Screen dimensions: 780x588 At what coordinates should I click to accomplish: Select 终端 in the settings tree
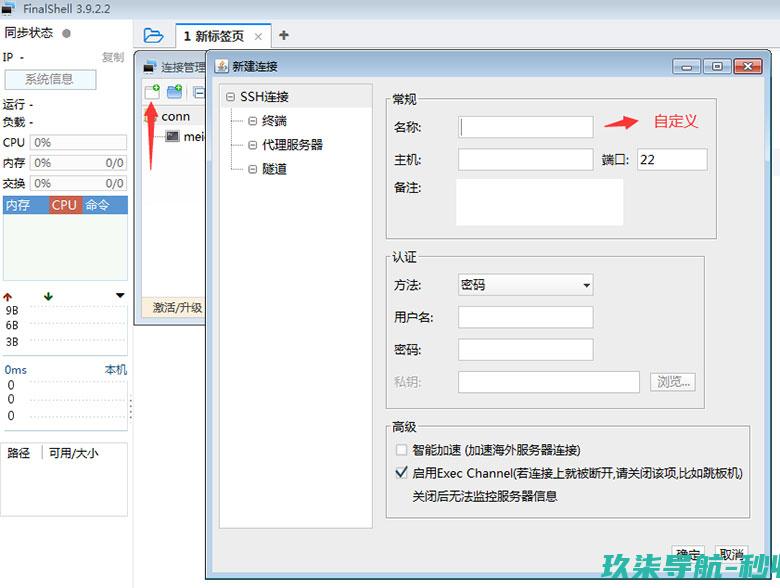(274, 121)
